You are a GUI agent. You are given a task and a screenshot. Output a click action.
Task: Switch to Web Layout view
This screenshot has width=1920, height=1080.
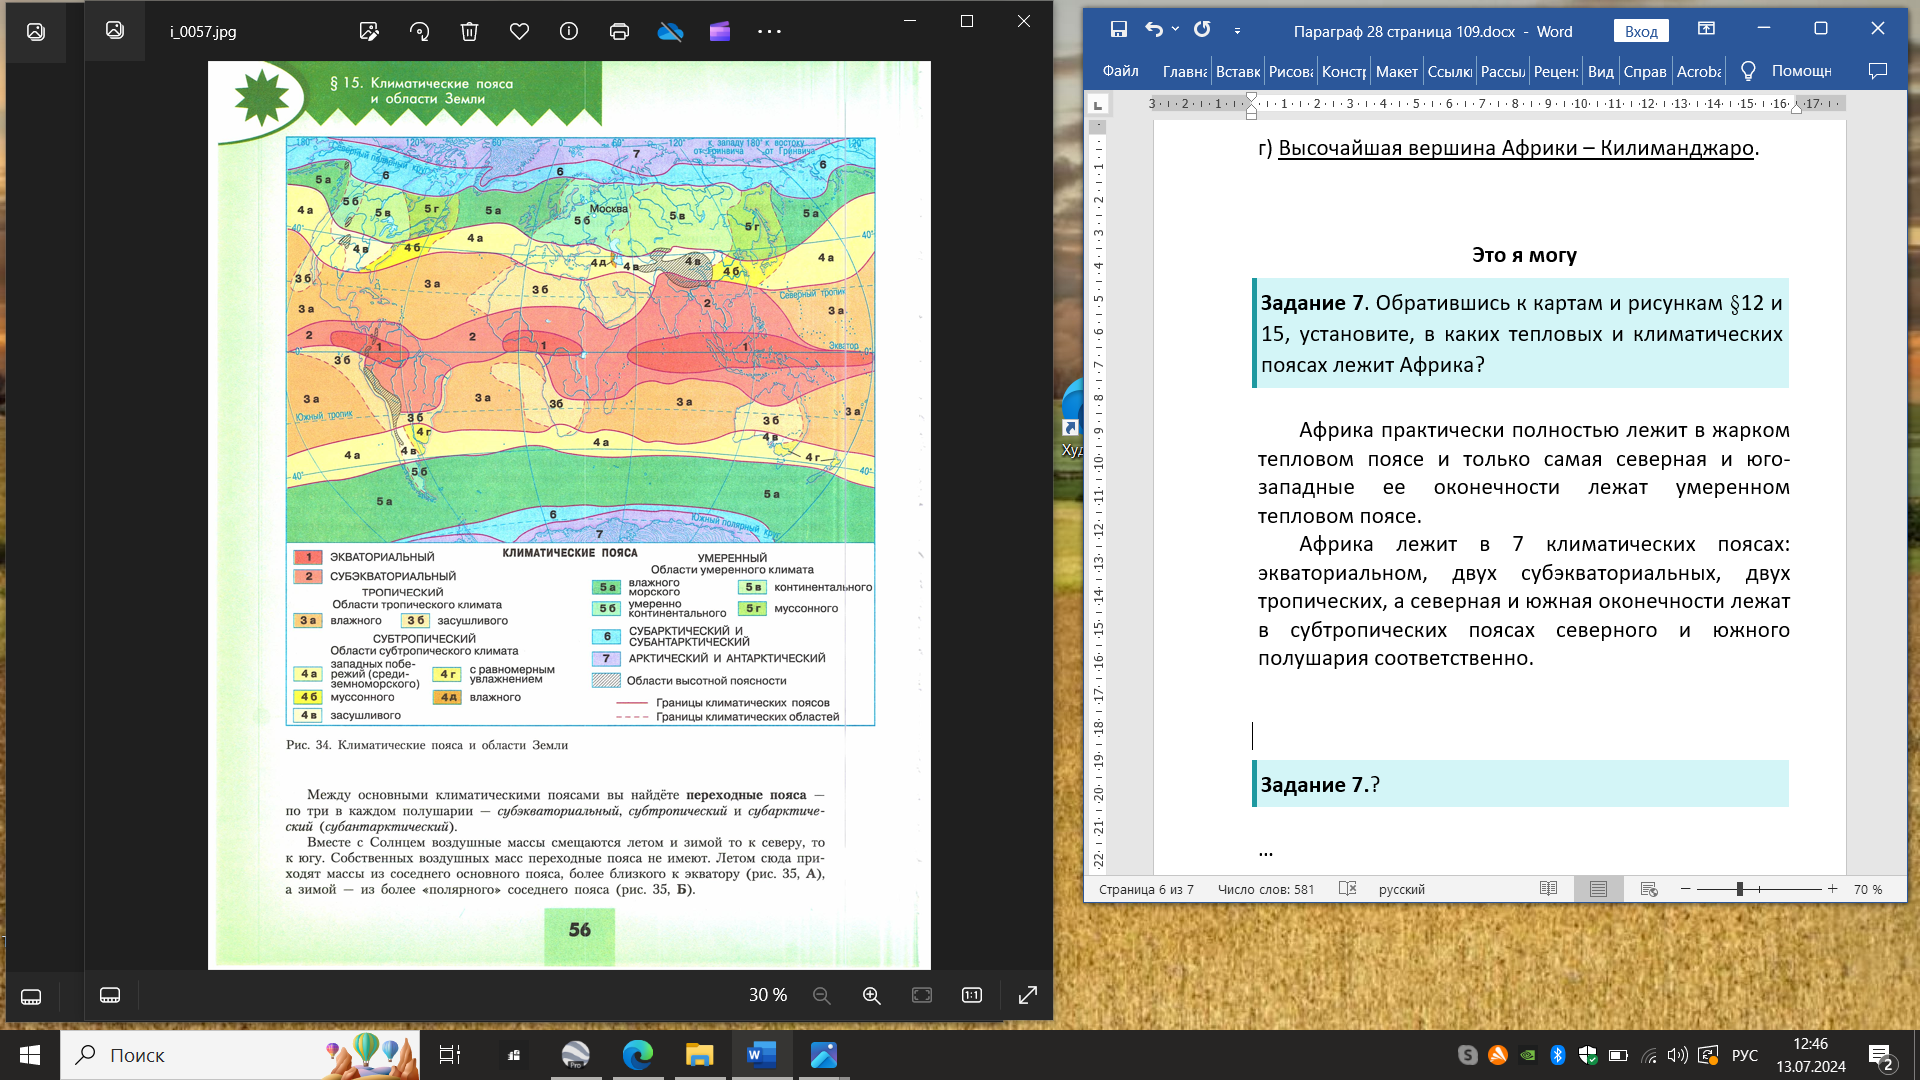pyautogui.click(x=1649, y=889)
